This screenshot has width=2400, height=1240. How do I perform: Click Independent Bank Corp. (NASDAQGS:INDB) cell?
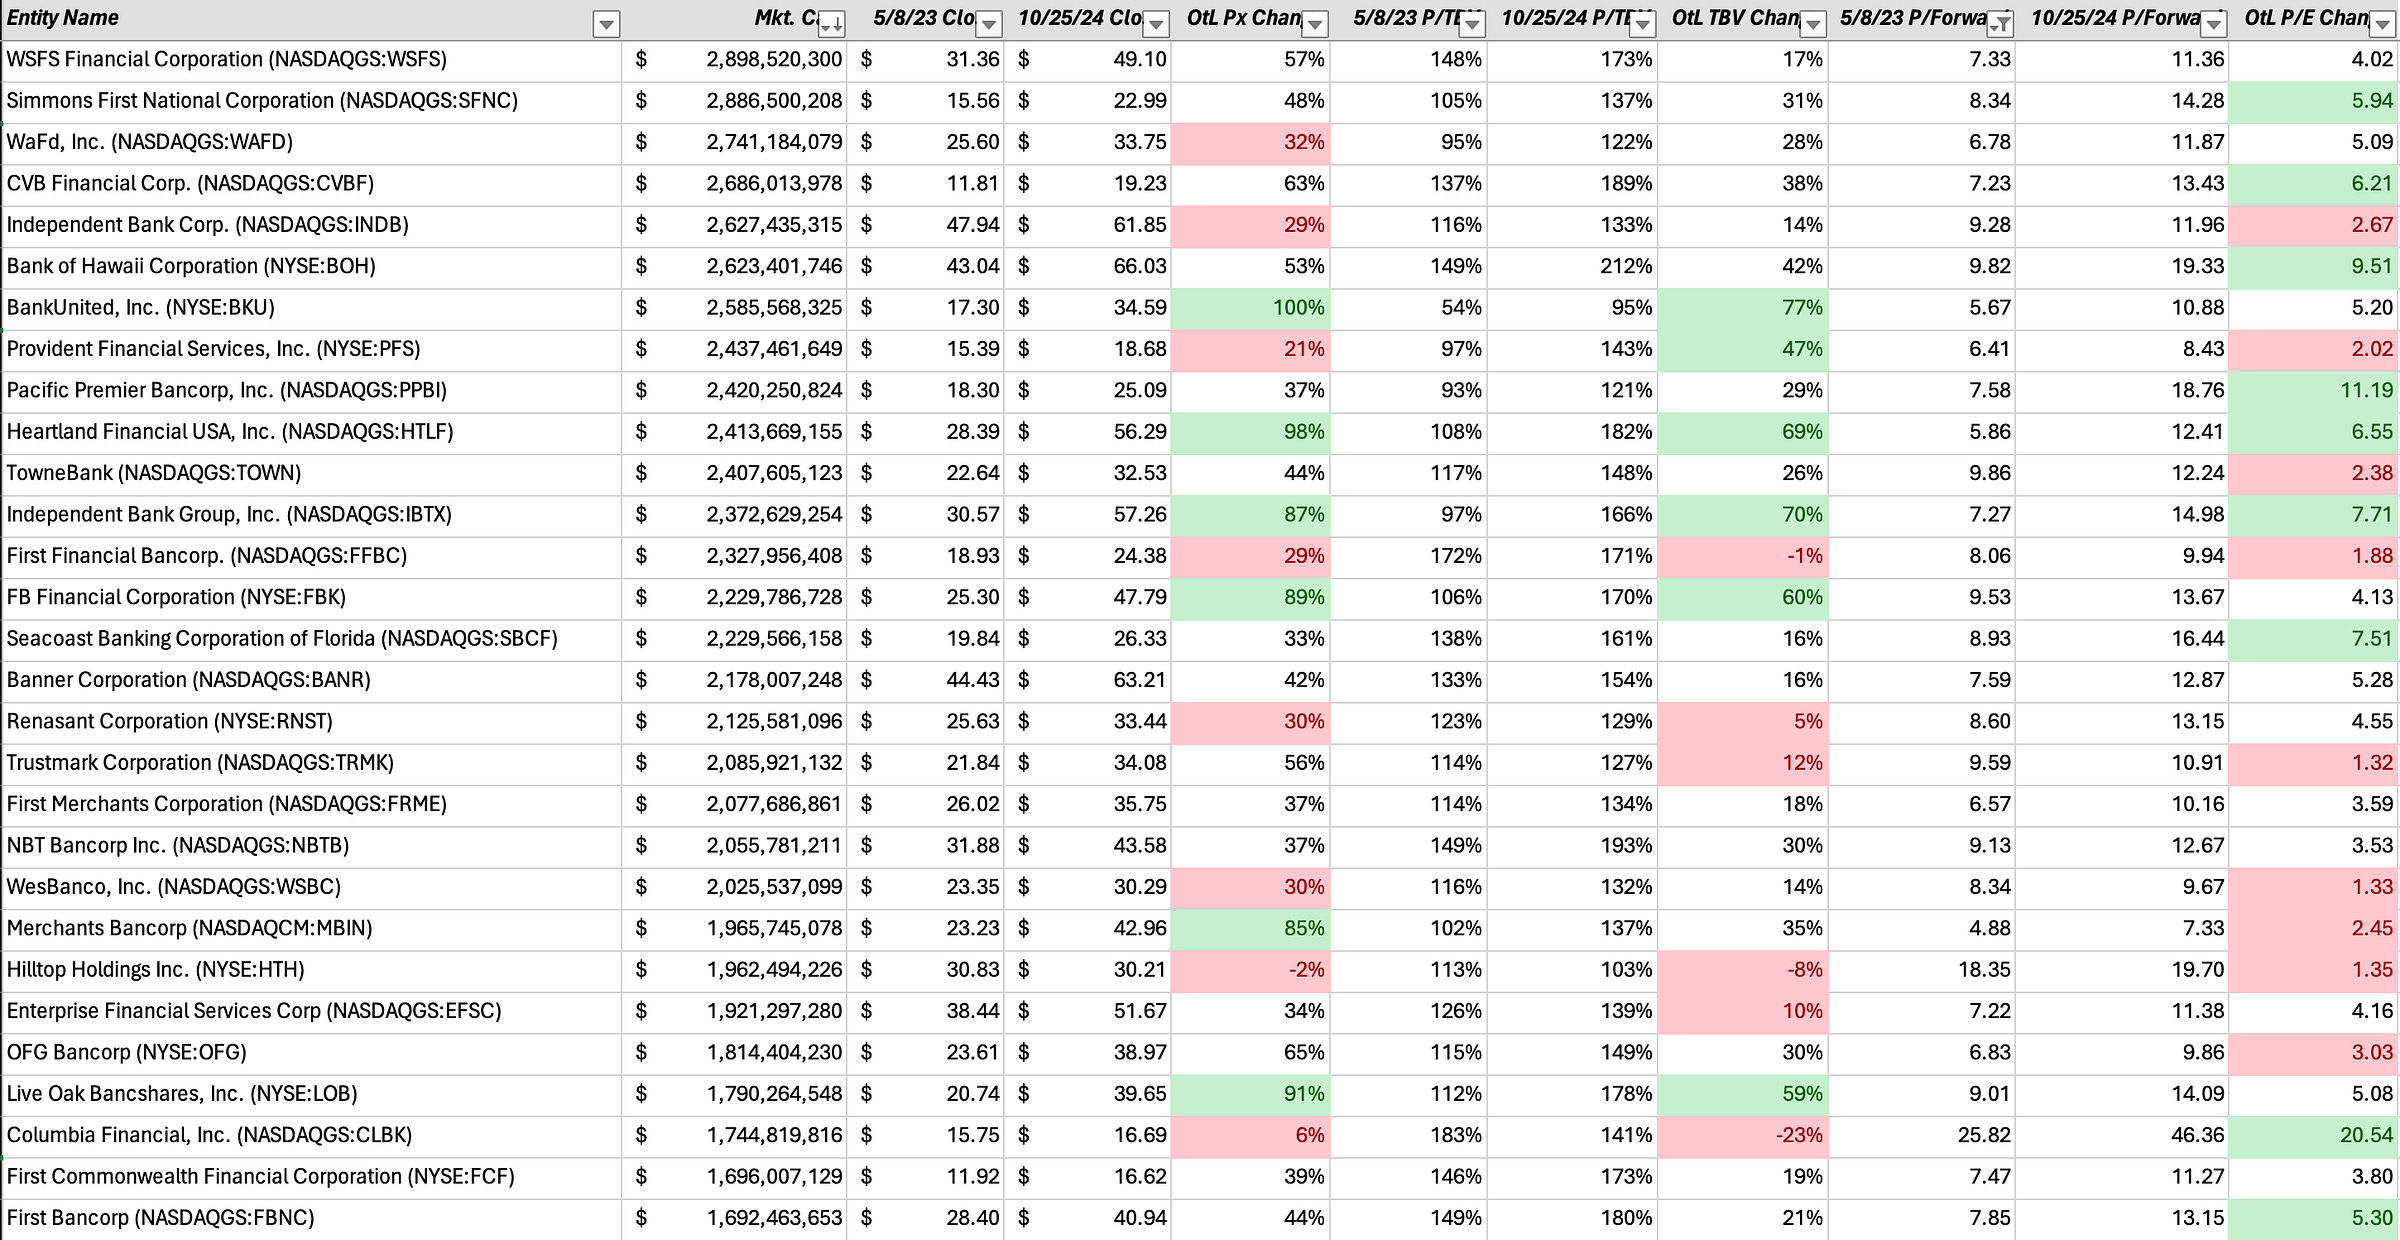312,225
